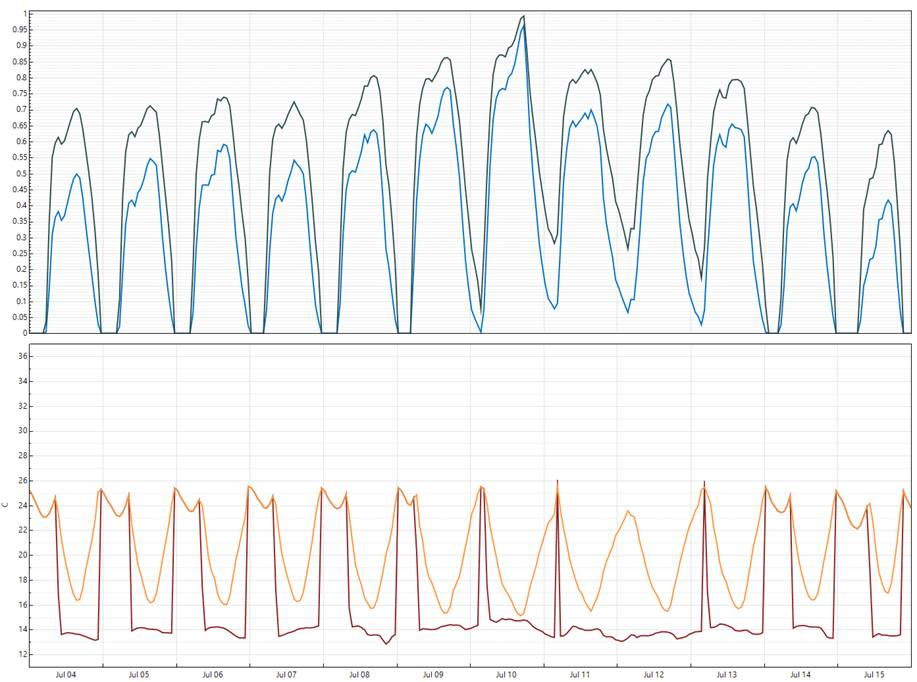Click the 20 temperature tick label
917x682 pixels.
(x=23, y=555)
